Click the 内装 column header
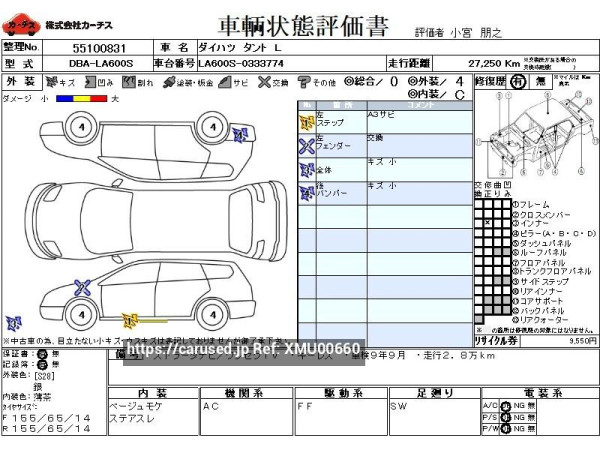Screen dimensions: 600x450 tap(153, 393)
